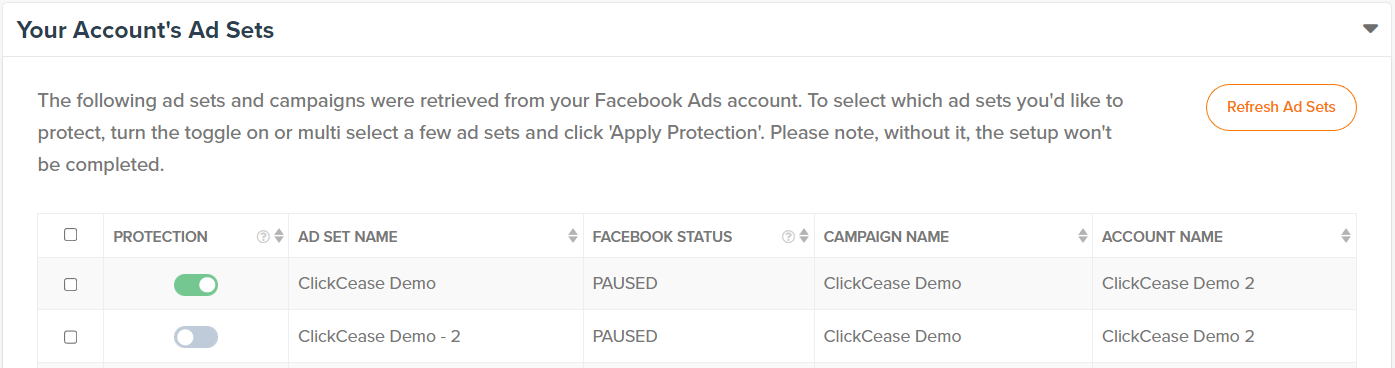Open the Protection column help icon
This screenshot has width=1395, height=368.
[263, 237]
